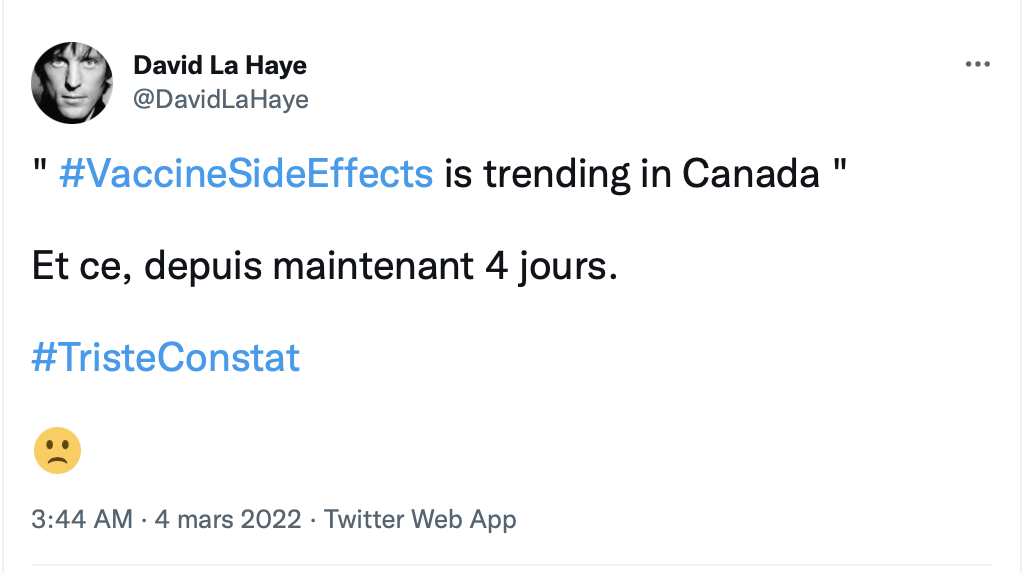Click the 4 mars 2022 date

pyautogui.click(x=227, y=520)
